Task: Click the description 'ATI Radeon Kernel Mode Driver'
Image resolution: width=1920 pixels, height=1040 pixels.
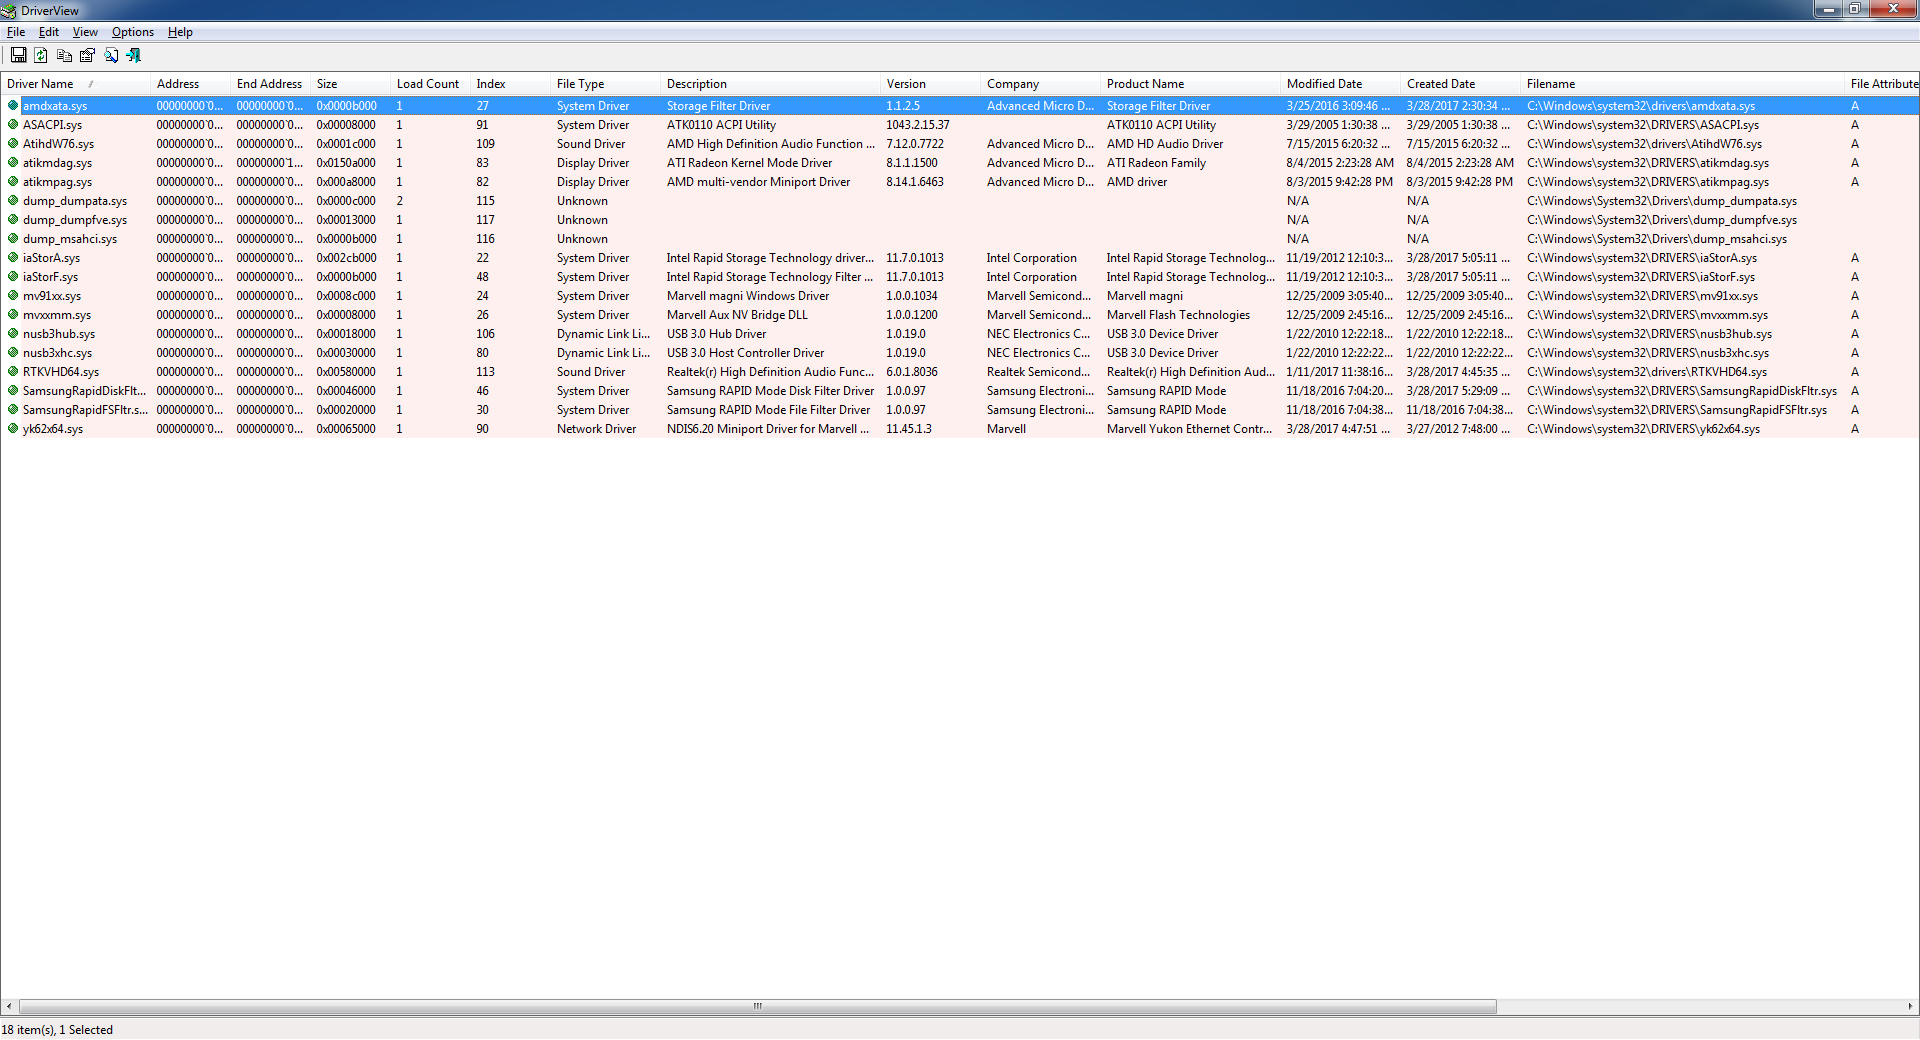Action: 749,163
